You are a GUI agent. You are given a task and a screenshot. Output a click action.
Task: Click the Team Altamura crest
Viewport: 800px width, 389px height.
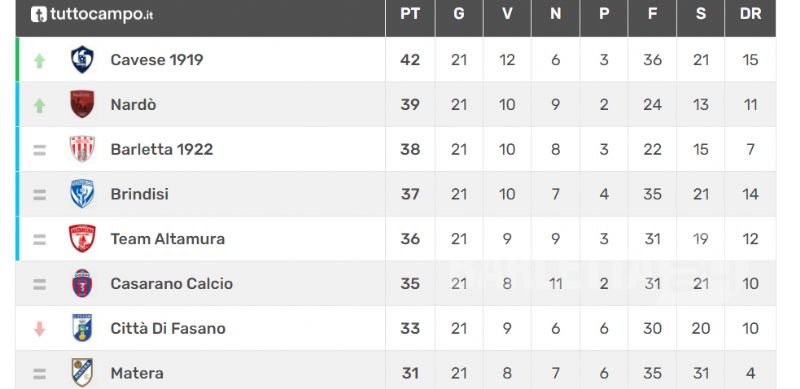(x=82, y=238)
